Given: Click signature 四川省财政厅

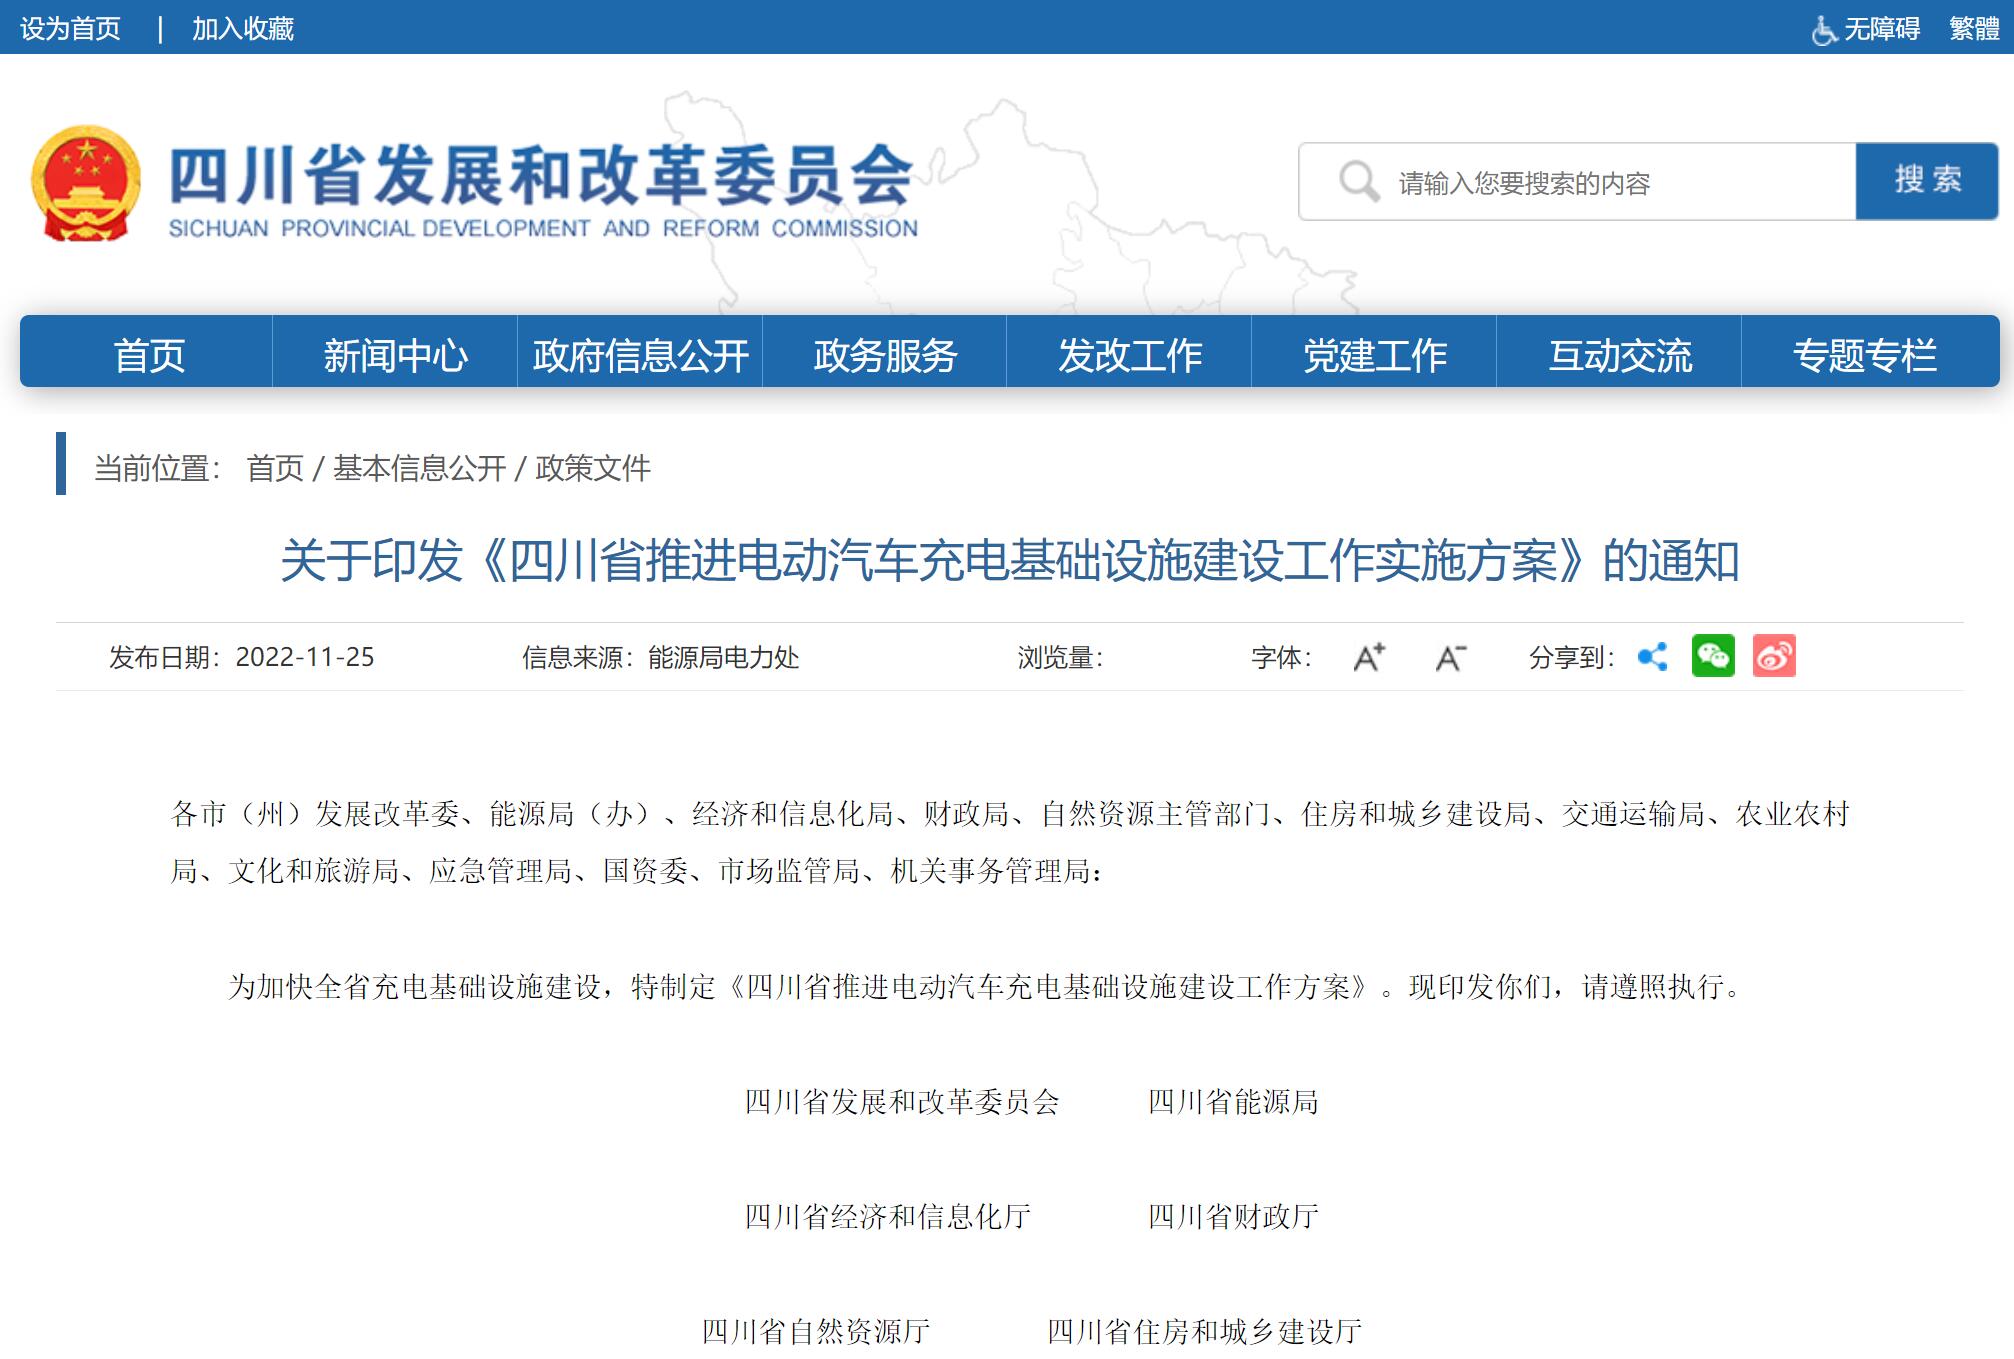Looking at the screenshot, I should coord(1233,1217).
